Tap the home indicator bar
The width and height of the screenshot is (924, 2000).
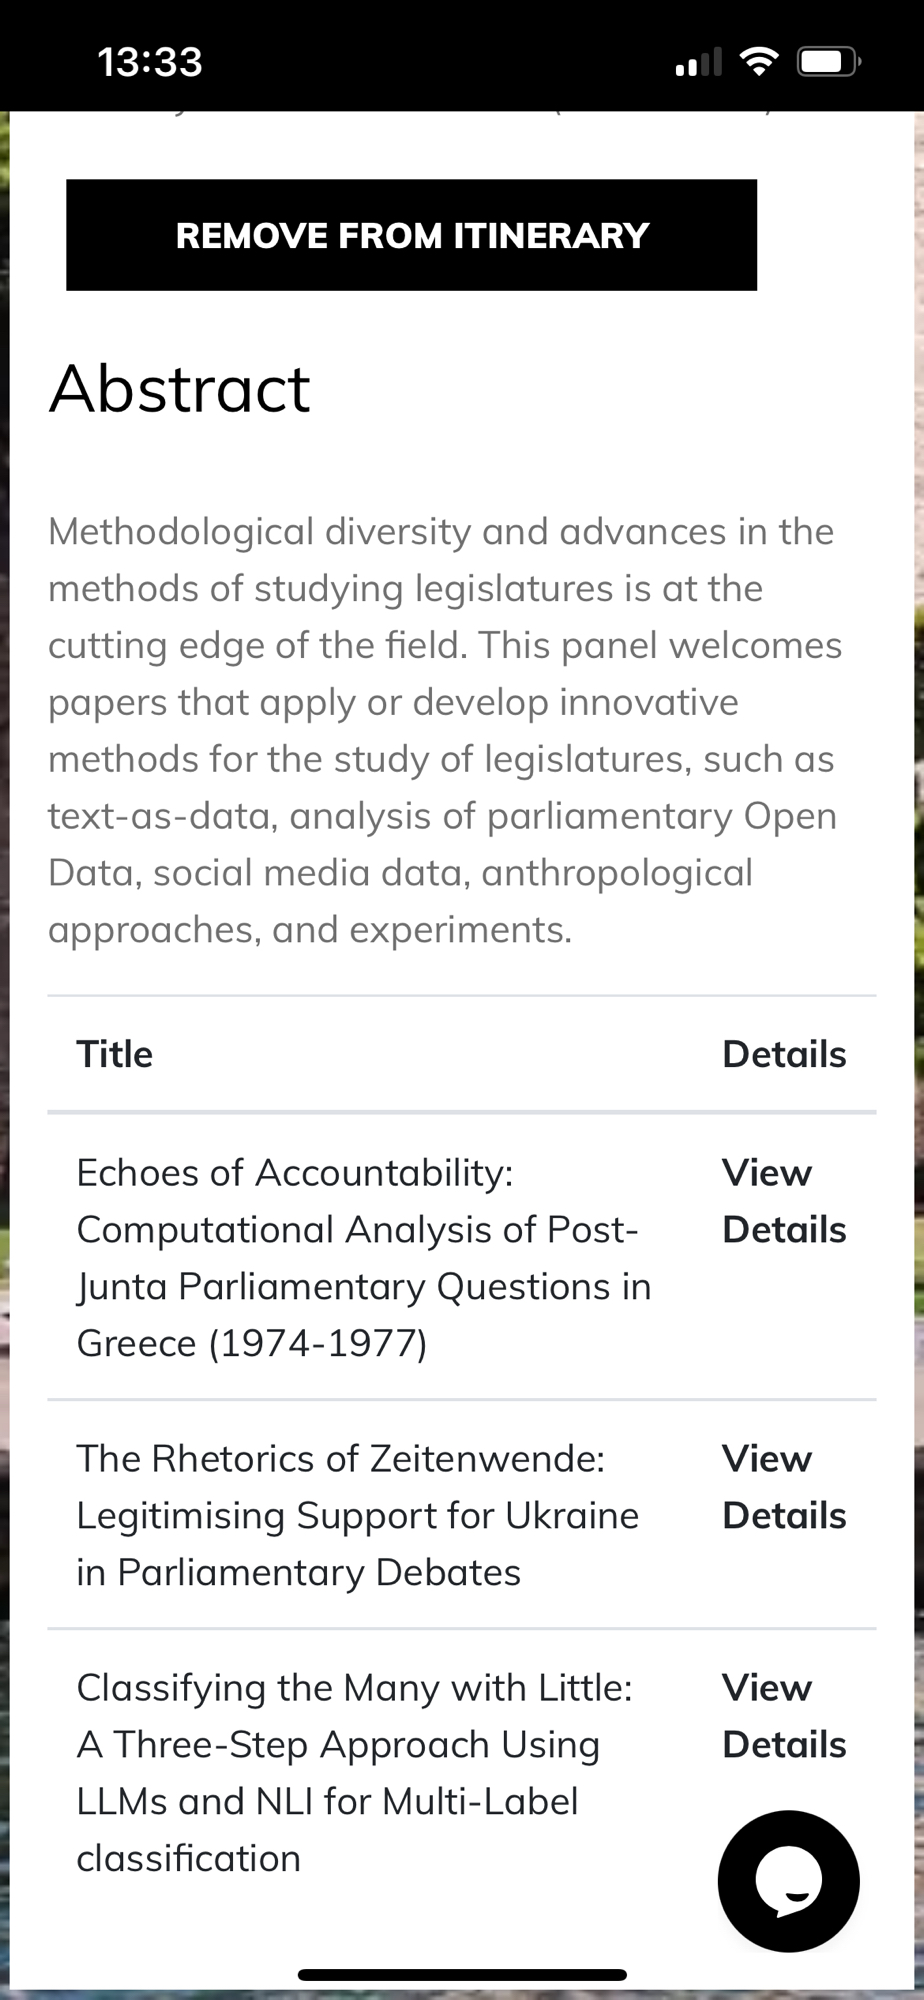click(x=462, y=1974)
